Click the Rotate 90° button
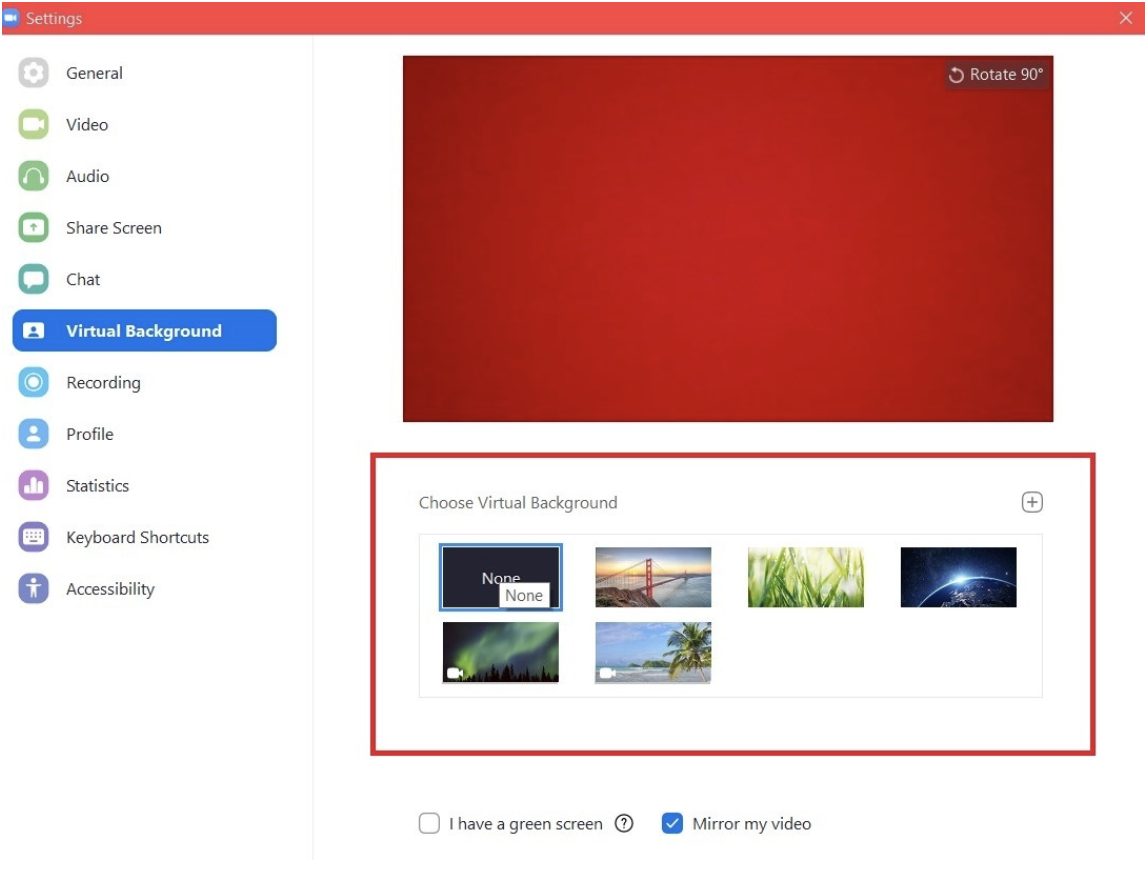1148x870 pixels. point(995,74)
